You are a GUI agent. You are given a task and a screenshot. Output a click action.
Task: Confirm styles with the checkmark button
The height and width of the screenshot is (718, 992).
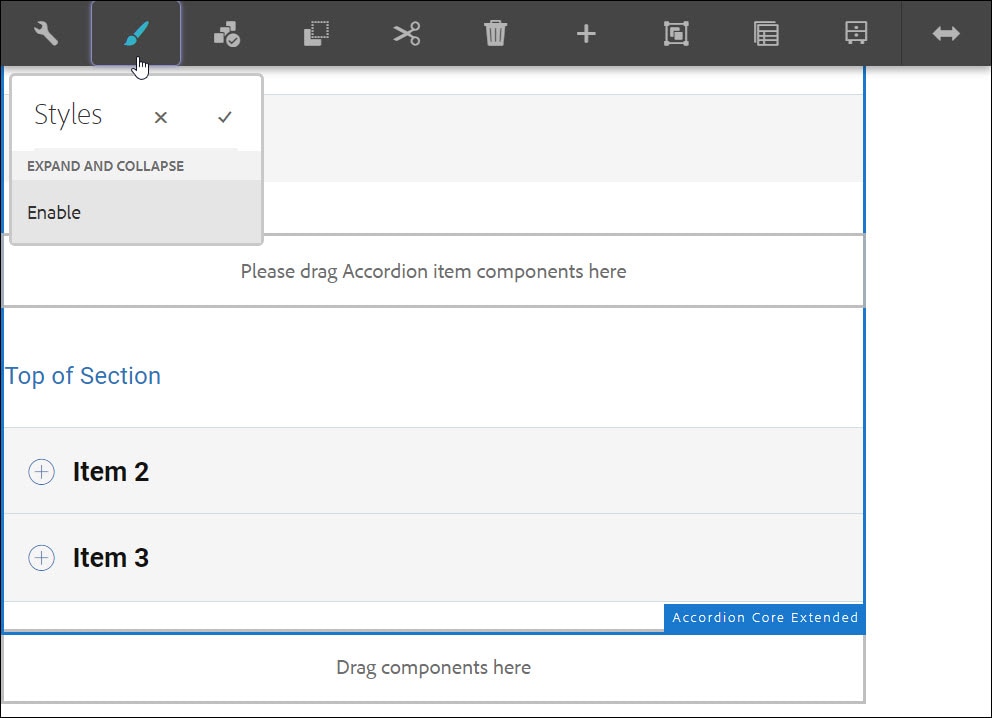[225, 117]
